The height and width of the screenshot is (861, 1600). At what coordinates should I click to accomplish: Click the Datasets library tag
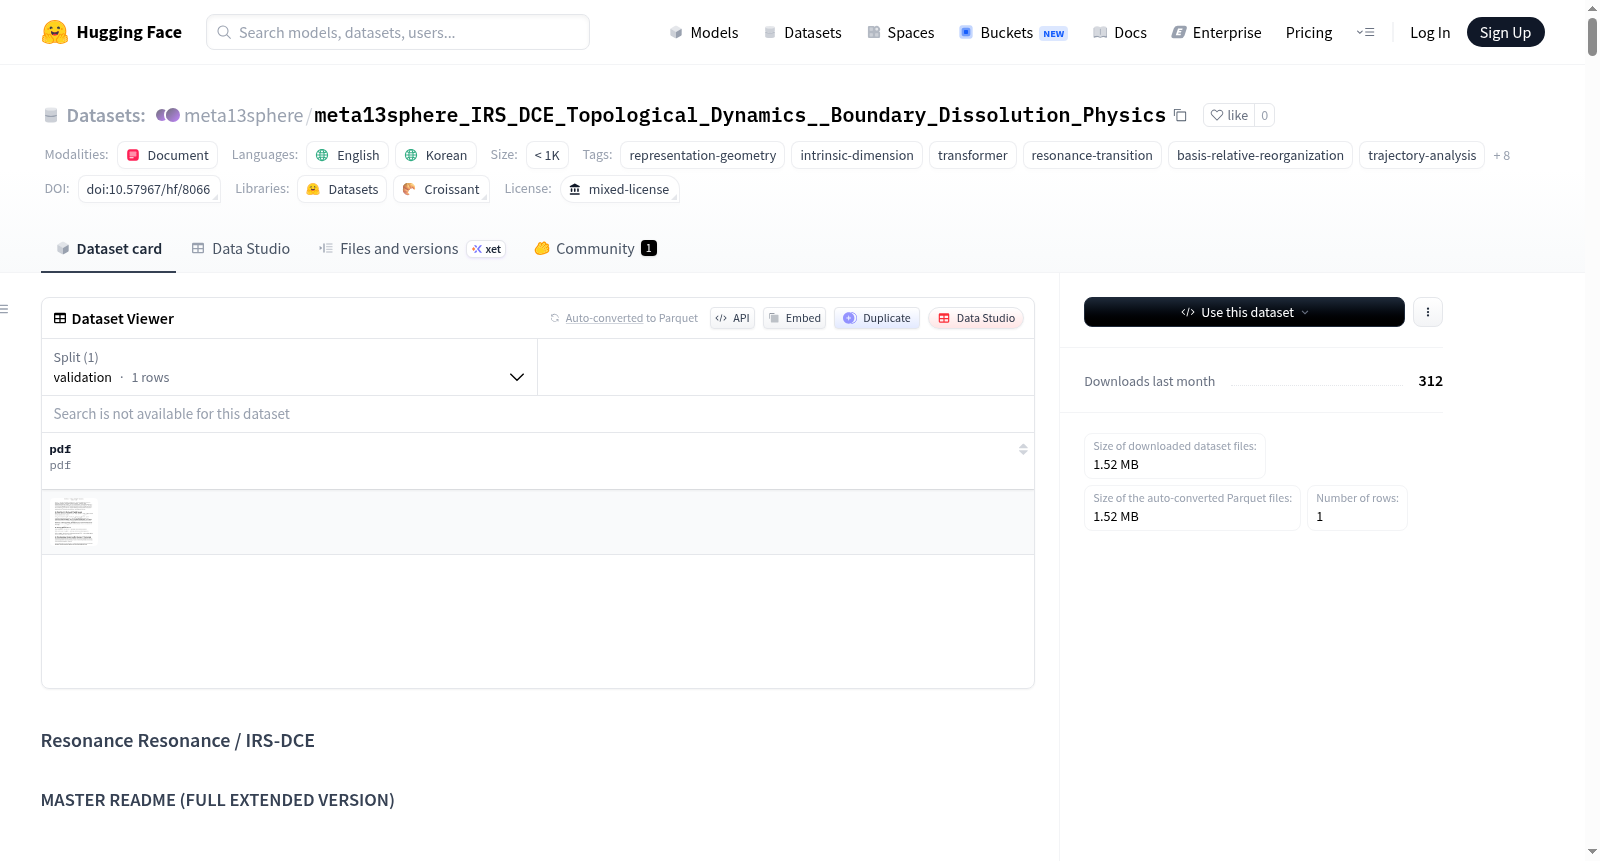click(342, 189)
